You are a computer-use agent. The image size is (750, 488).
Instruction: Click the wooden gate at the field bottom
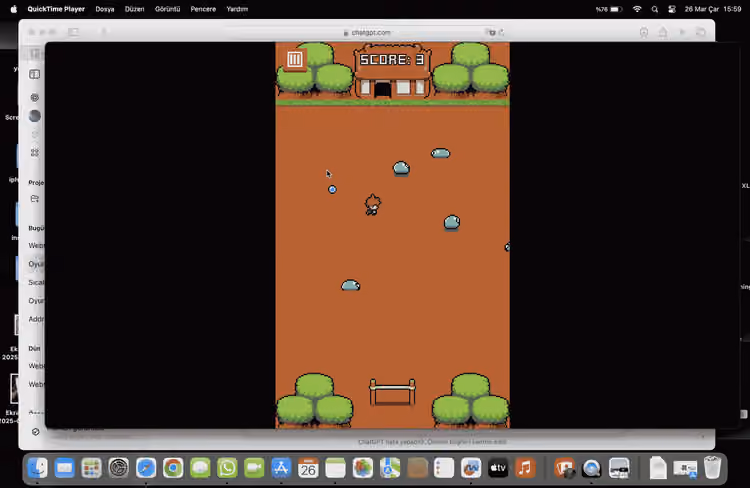click(392, 392)
